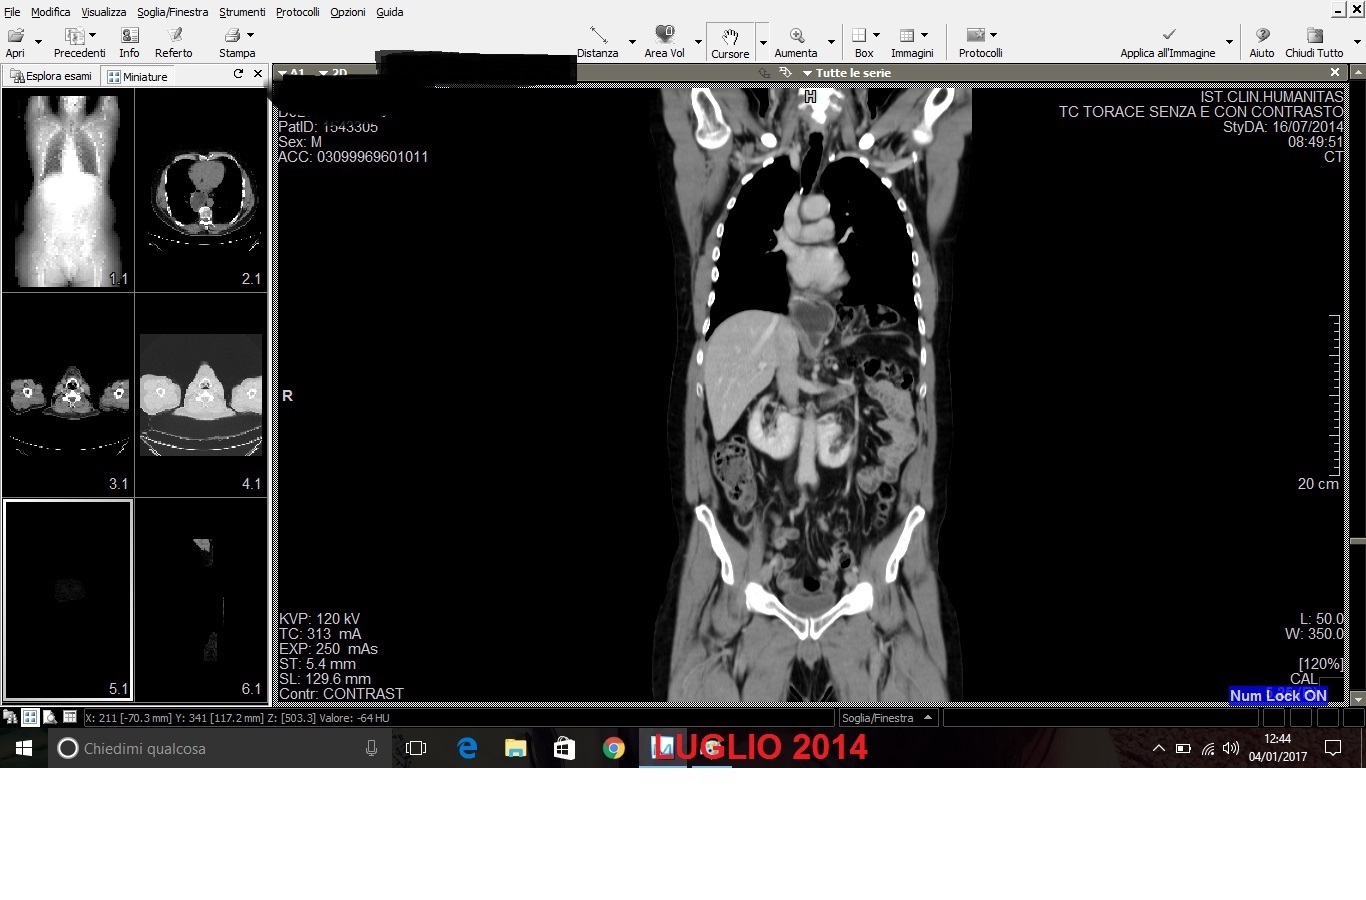Click the Aiuto help icon
The height and width of the screenshot is (900, 1366).
pos(1262,41)
